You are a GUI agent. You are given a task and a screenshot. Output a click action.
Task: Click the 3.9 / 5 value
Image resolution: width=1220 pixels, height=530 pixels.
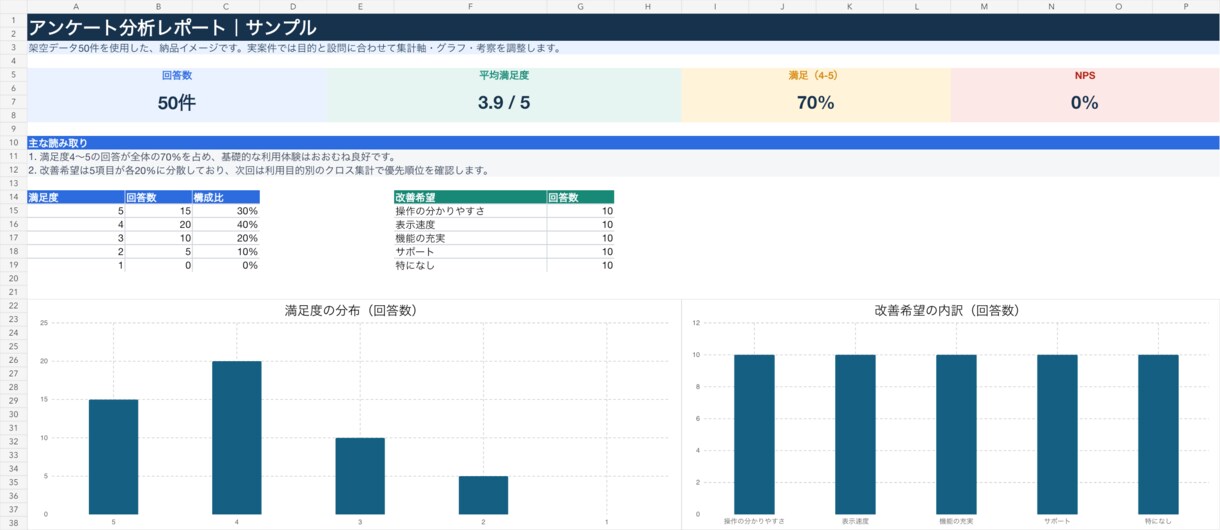tap(504, 102)
